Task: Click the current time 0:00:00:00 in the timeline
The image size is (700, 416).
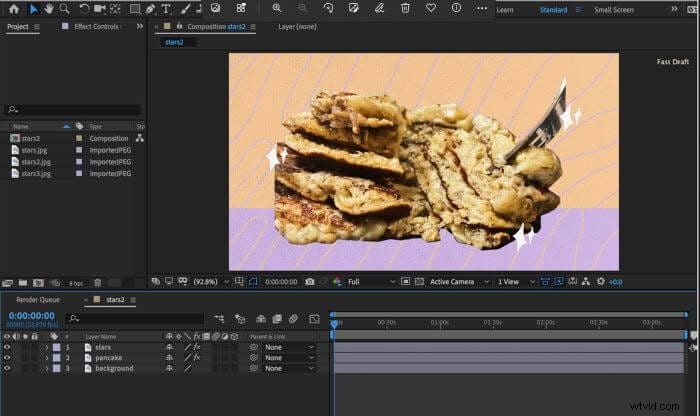Action: 32,316
